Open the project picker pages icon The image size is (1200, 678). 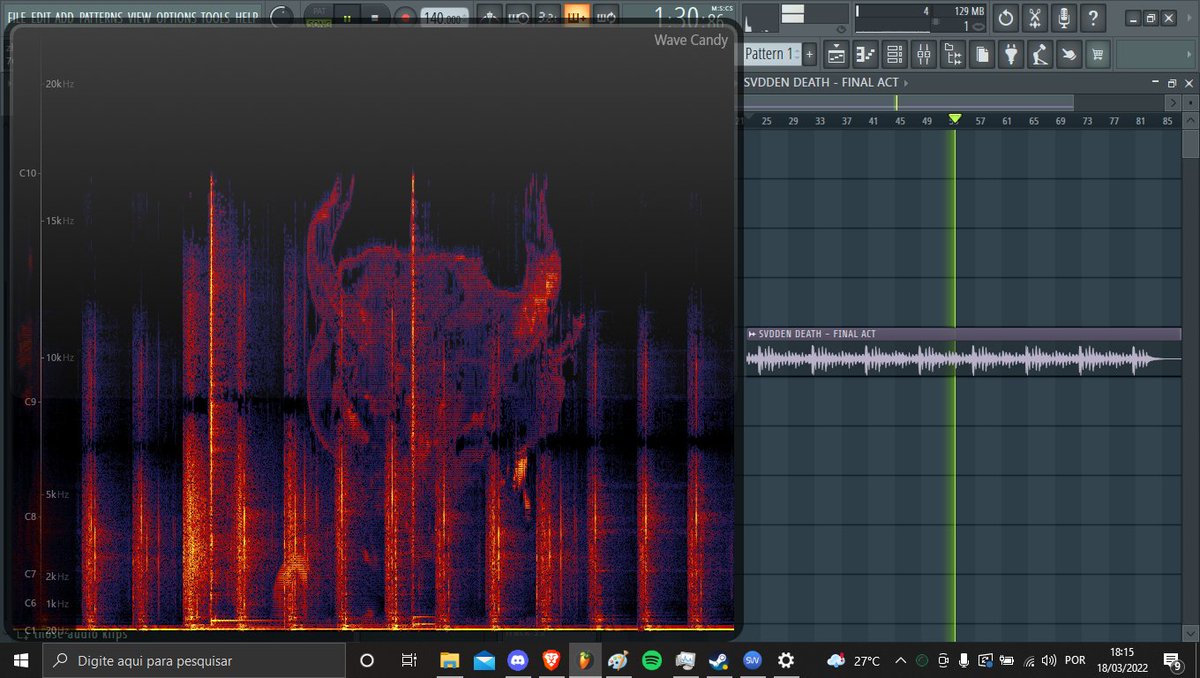(982, 54)
